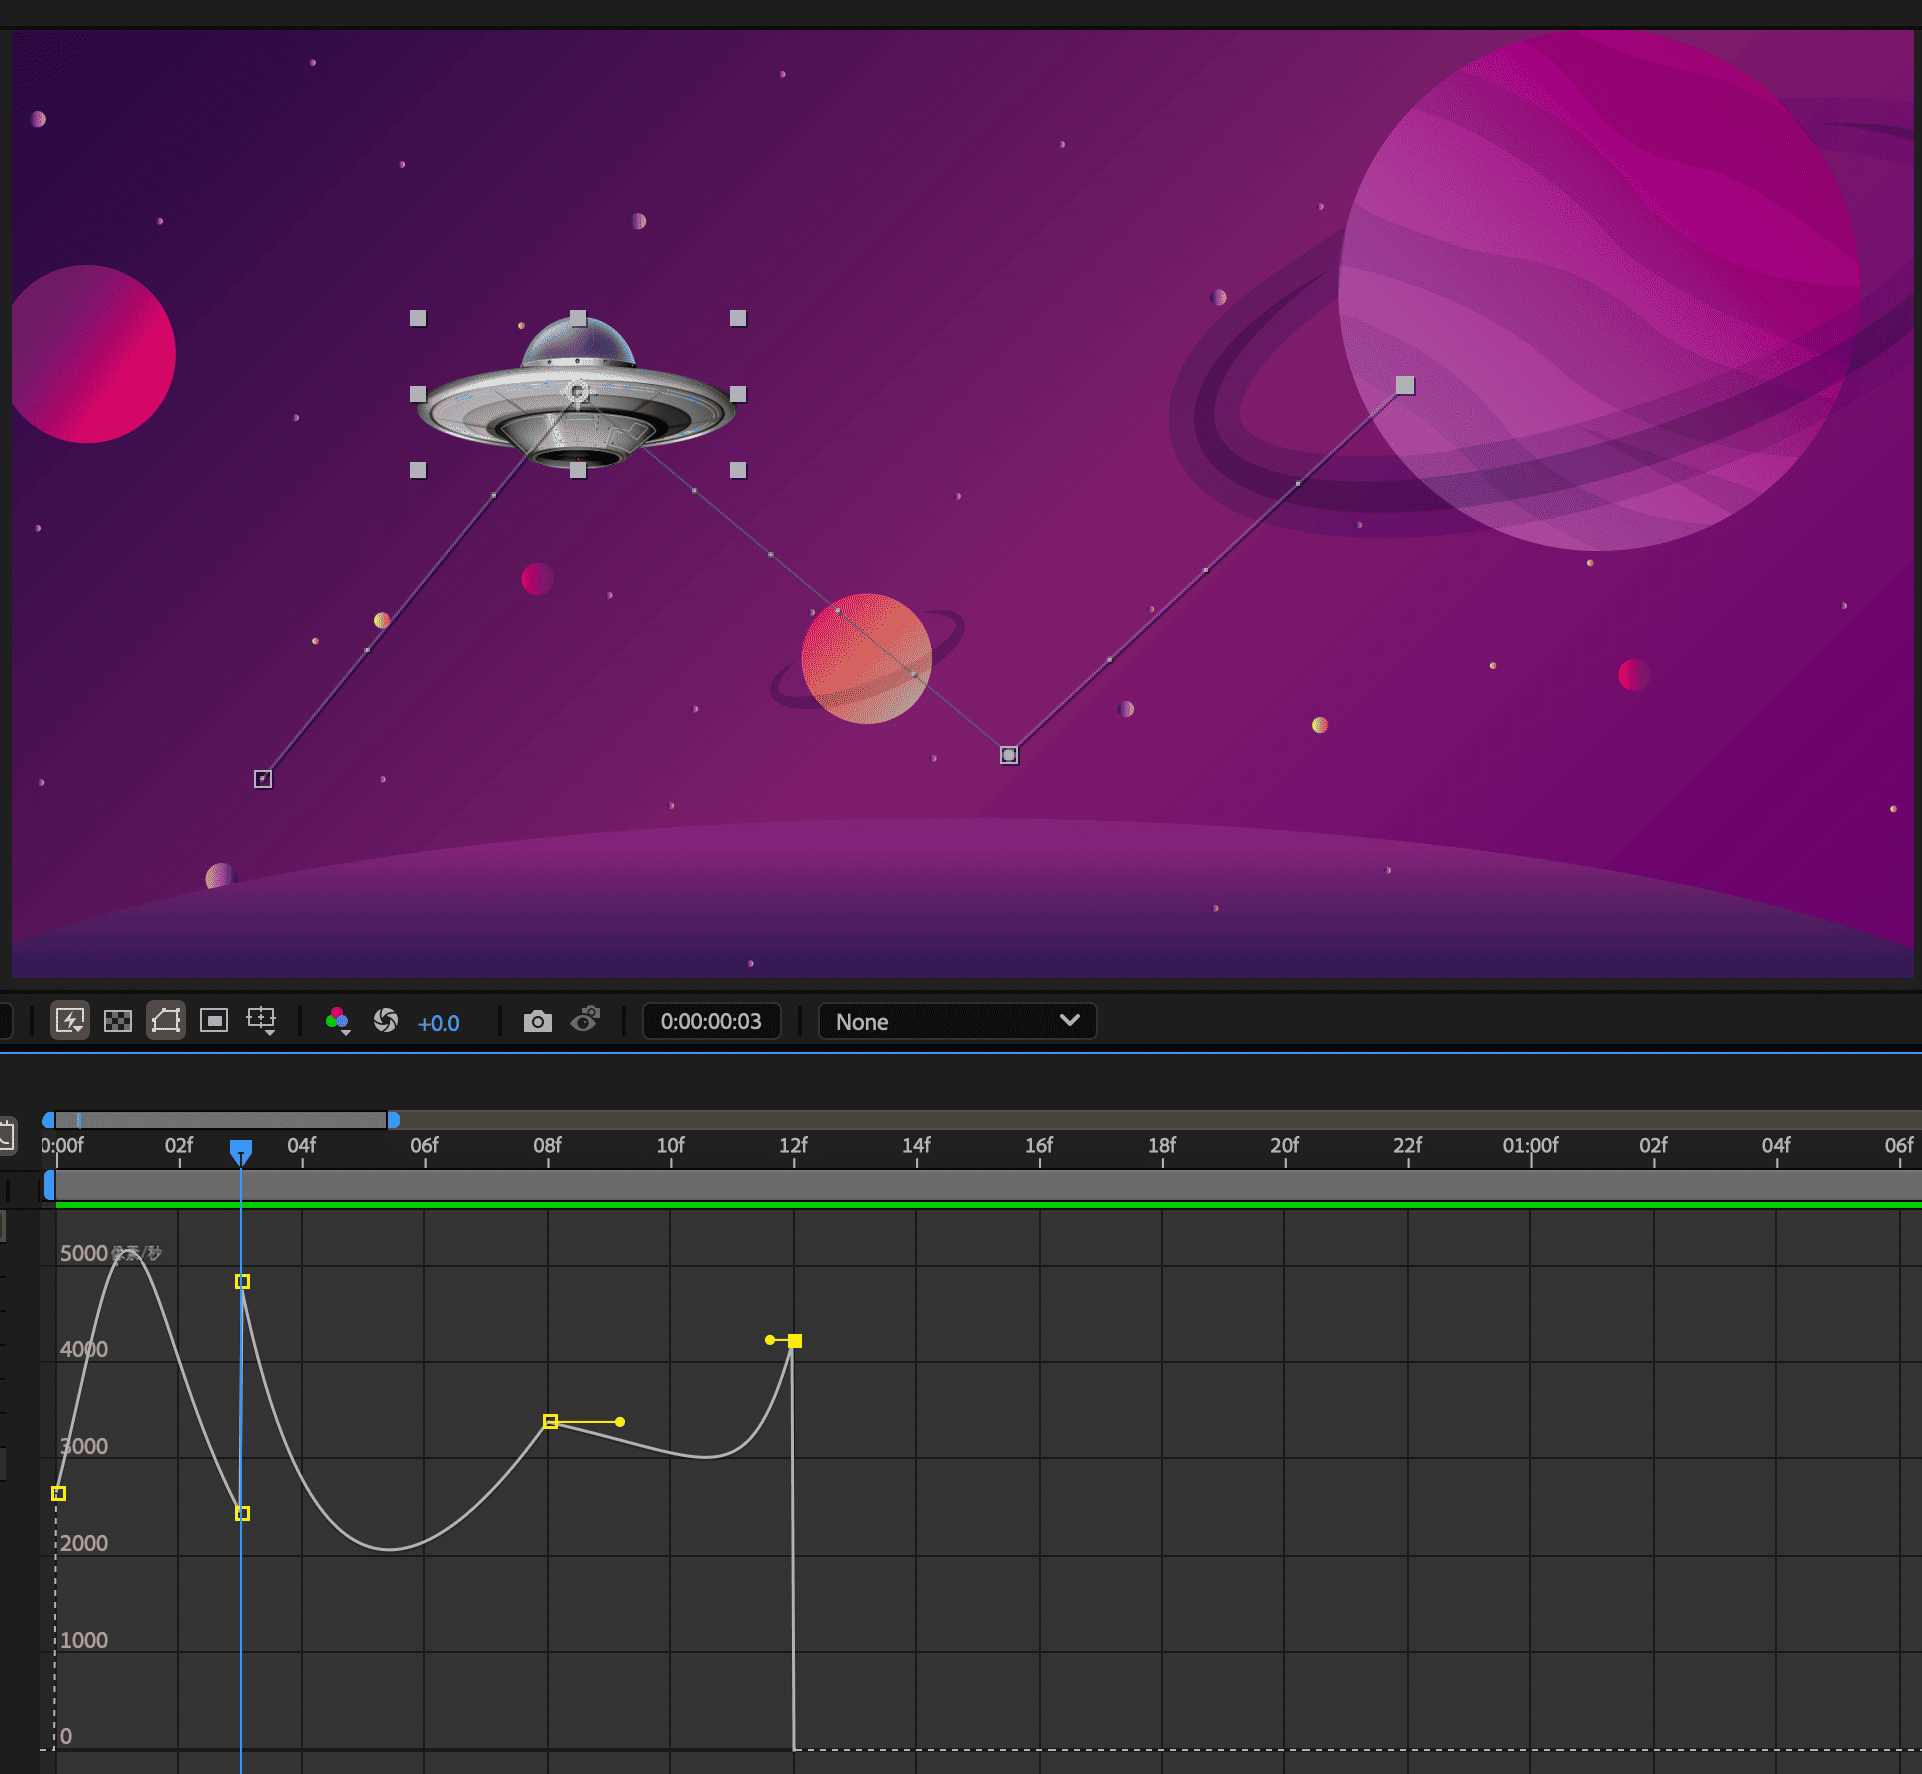Click the blue current-time indicator head
This screenshot has height=1774, width=1922.
(241, 1150)
